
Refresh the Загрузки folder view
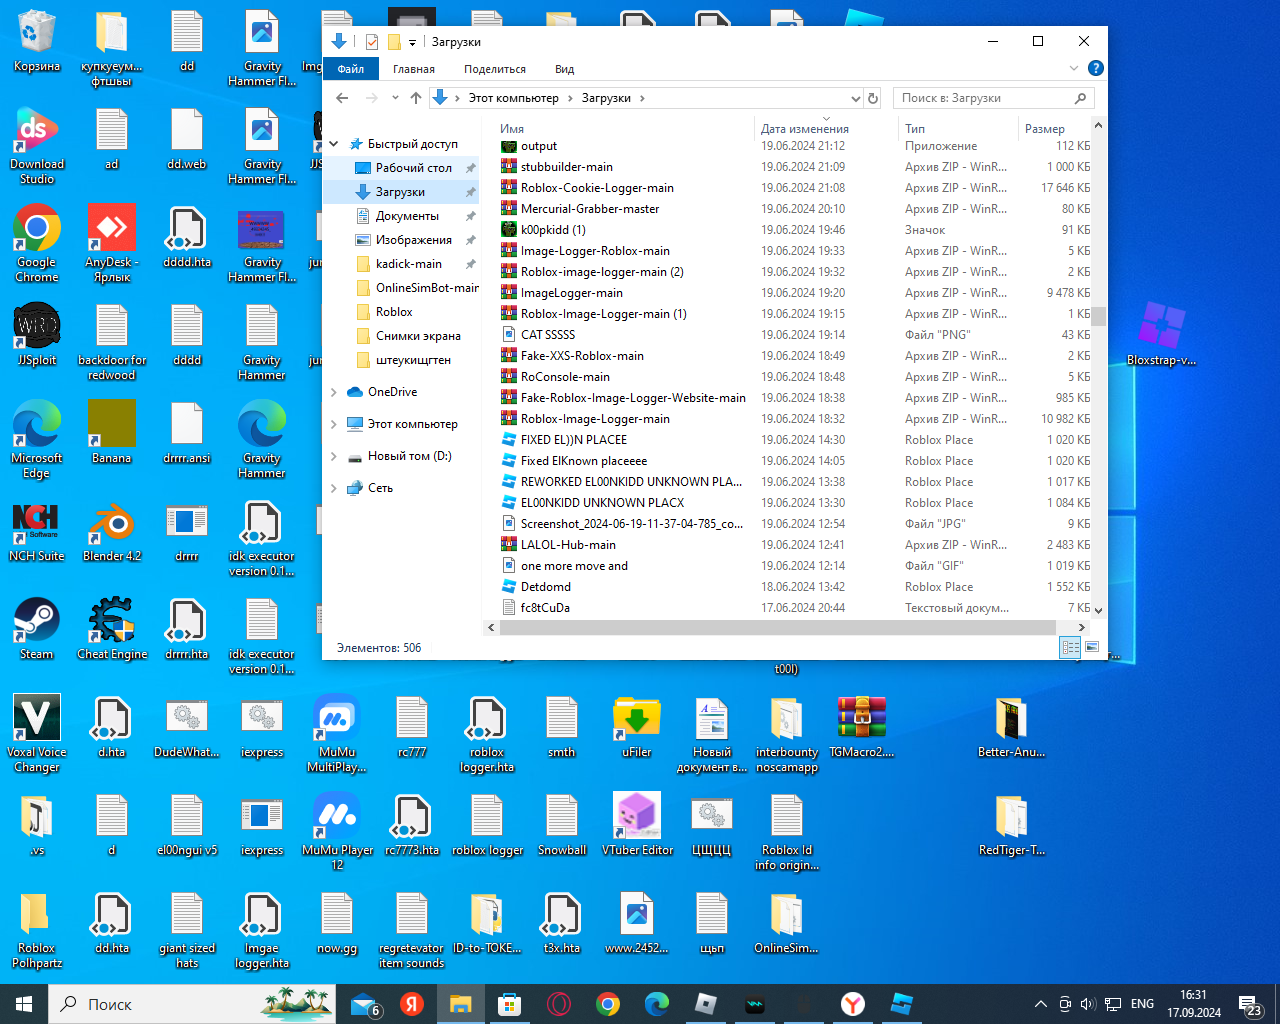[x=873, y=98]
